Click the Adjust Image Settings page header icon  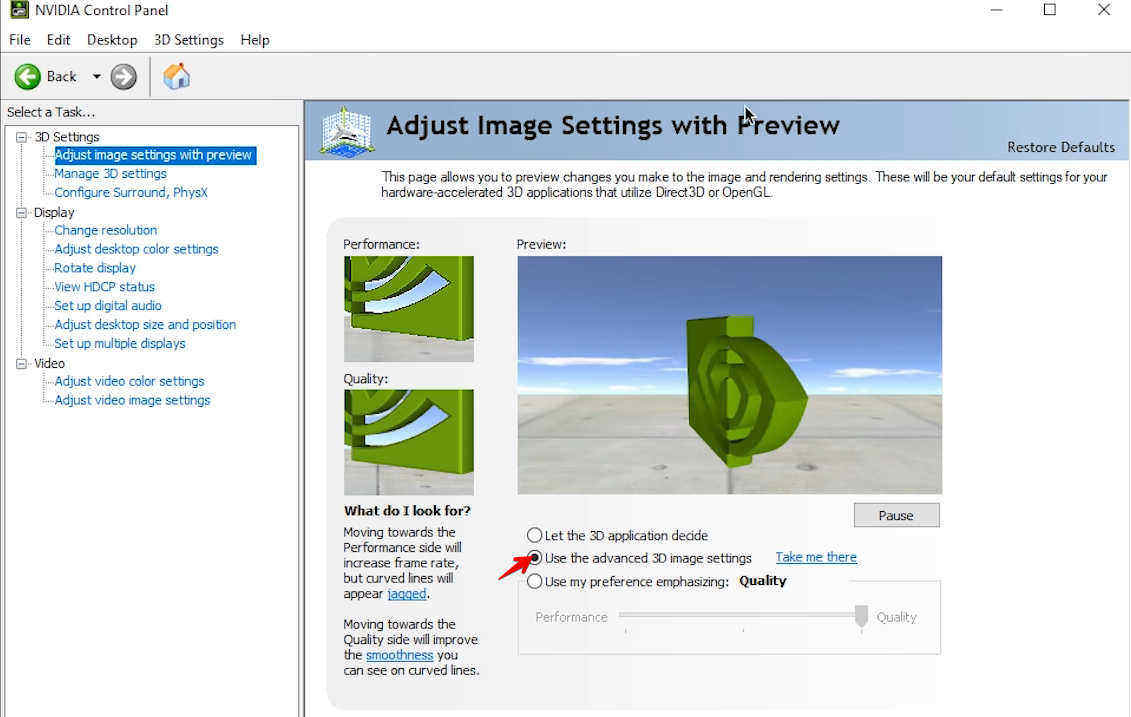[x=345, y=128]
